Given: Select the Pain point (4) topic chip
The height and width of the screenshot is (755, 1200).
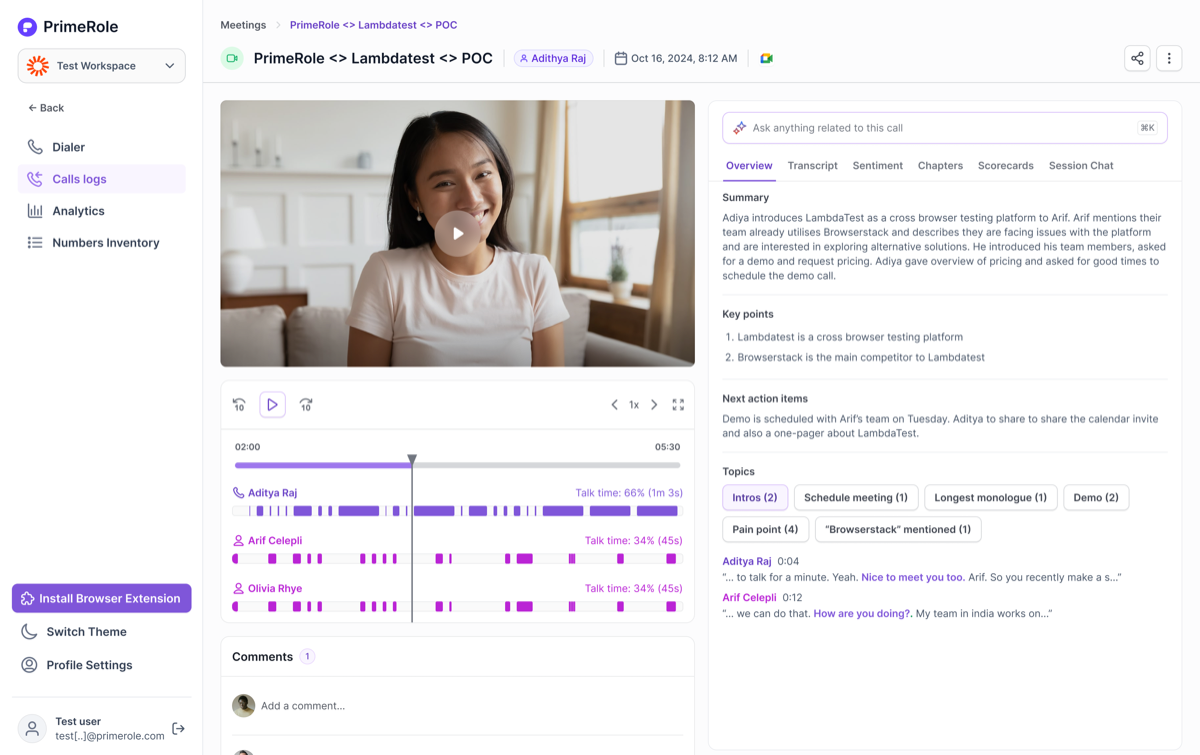Looking at the screenshot, I should click(x=765, y=529).
